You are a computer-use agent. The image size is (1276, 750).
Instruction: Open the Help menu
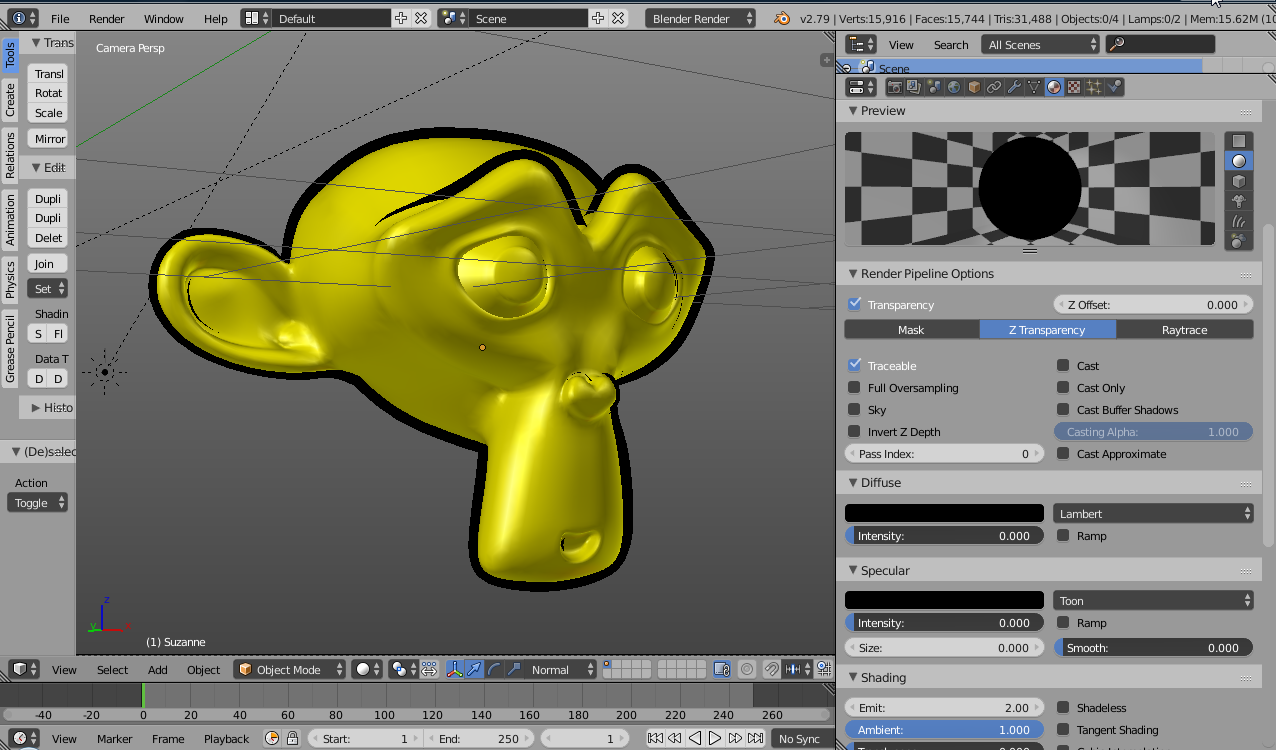point(216,18)
